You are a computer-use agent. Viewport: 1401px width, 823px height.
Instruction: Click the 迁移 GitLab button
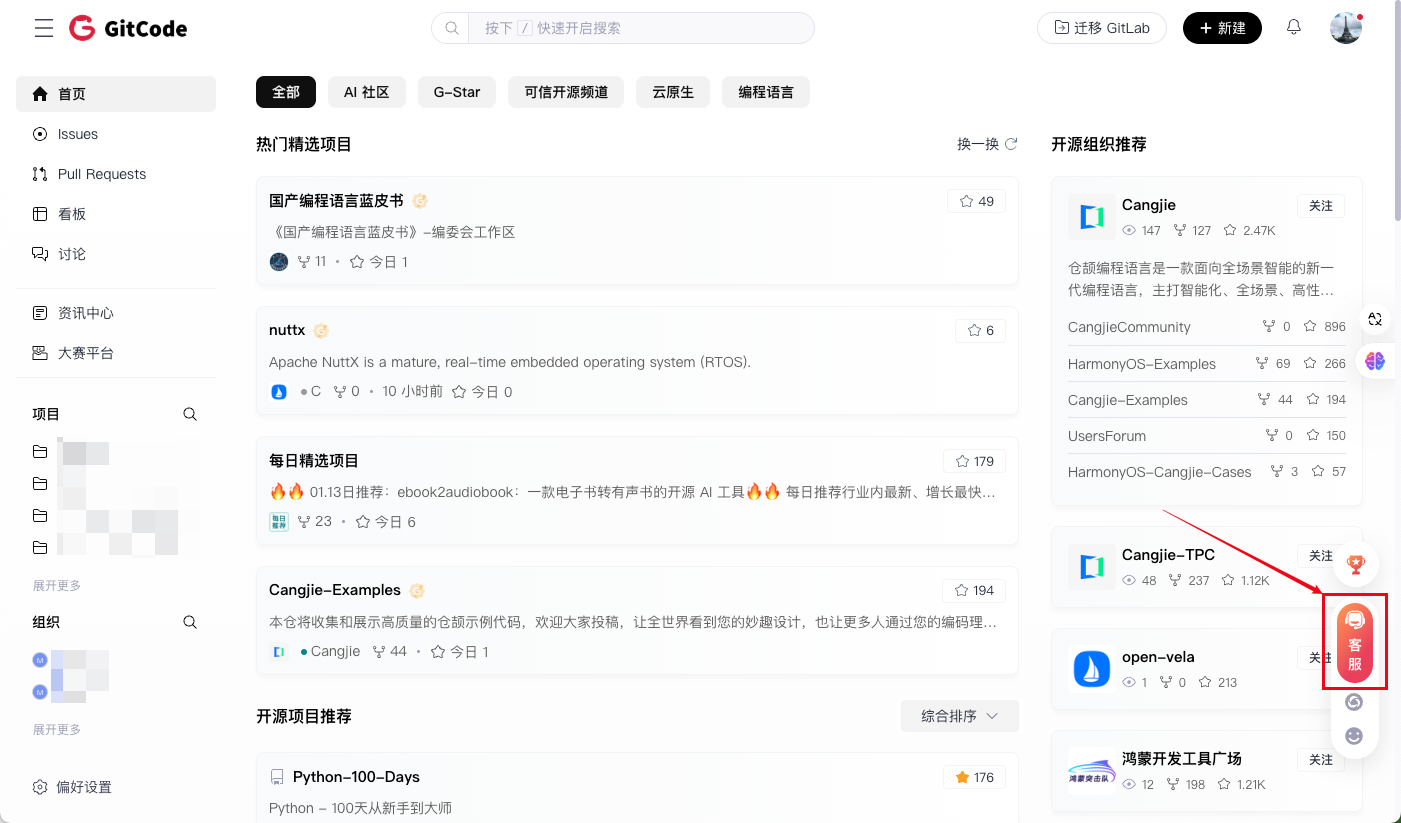(1102, 28)
